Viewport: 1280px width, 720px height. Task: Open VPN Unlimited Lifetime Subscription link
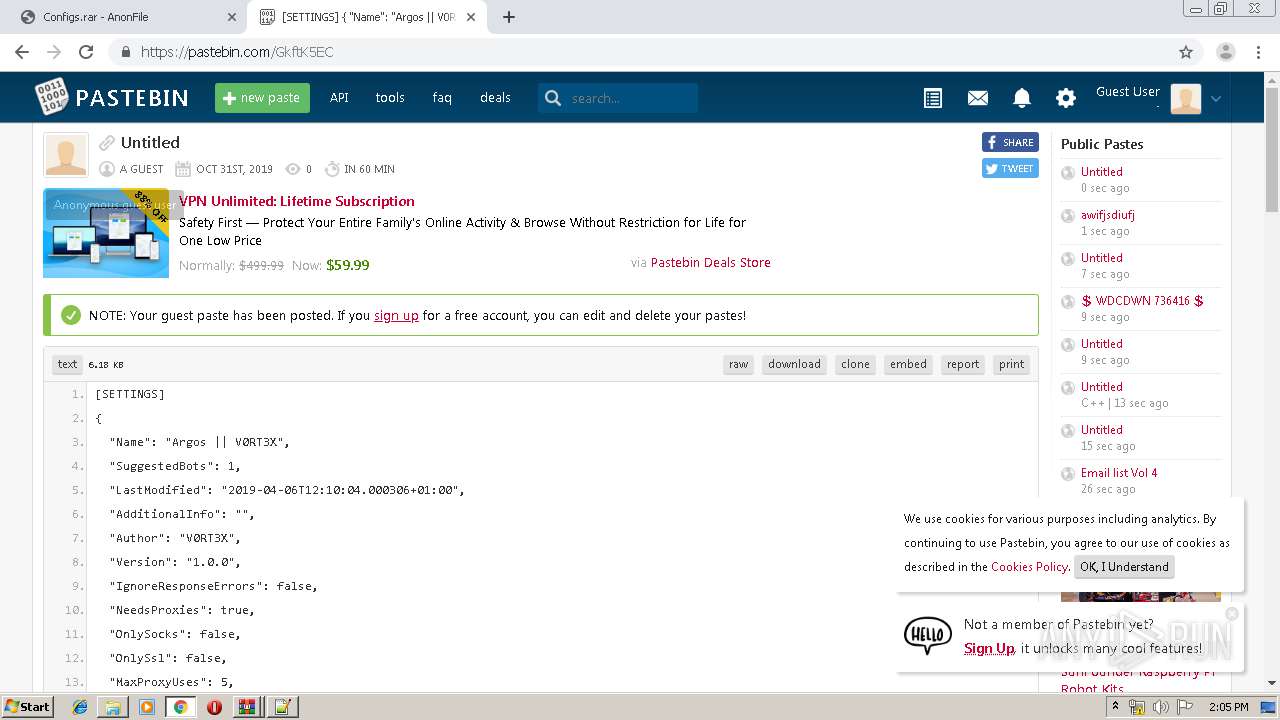click(x=296, y=201)
